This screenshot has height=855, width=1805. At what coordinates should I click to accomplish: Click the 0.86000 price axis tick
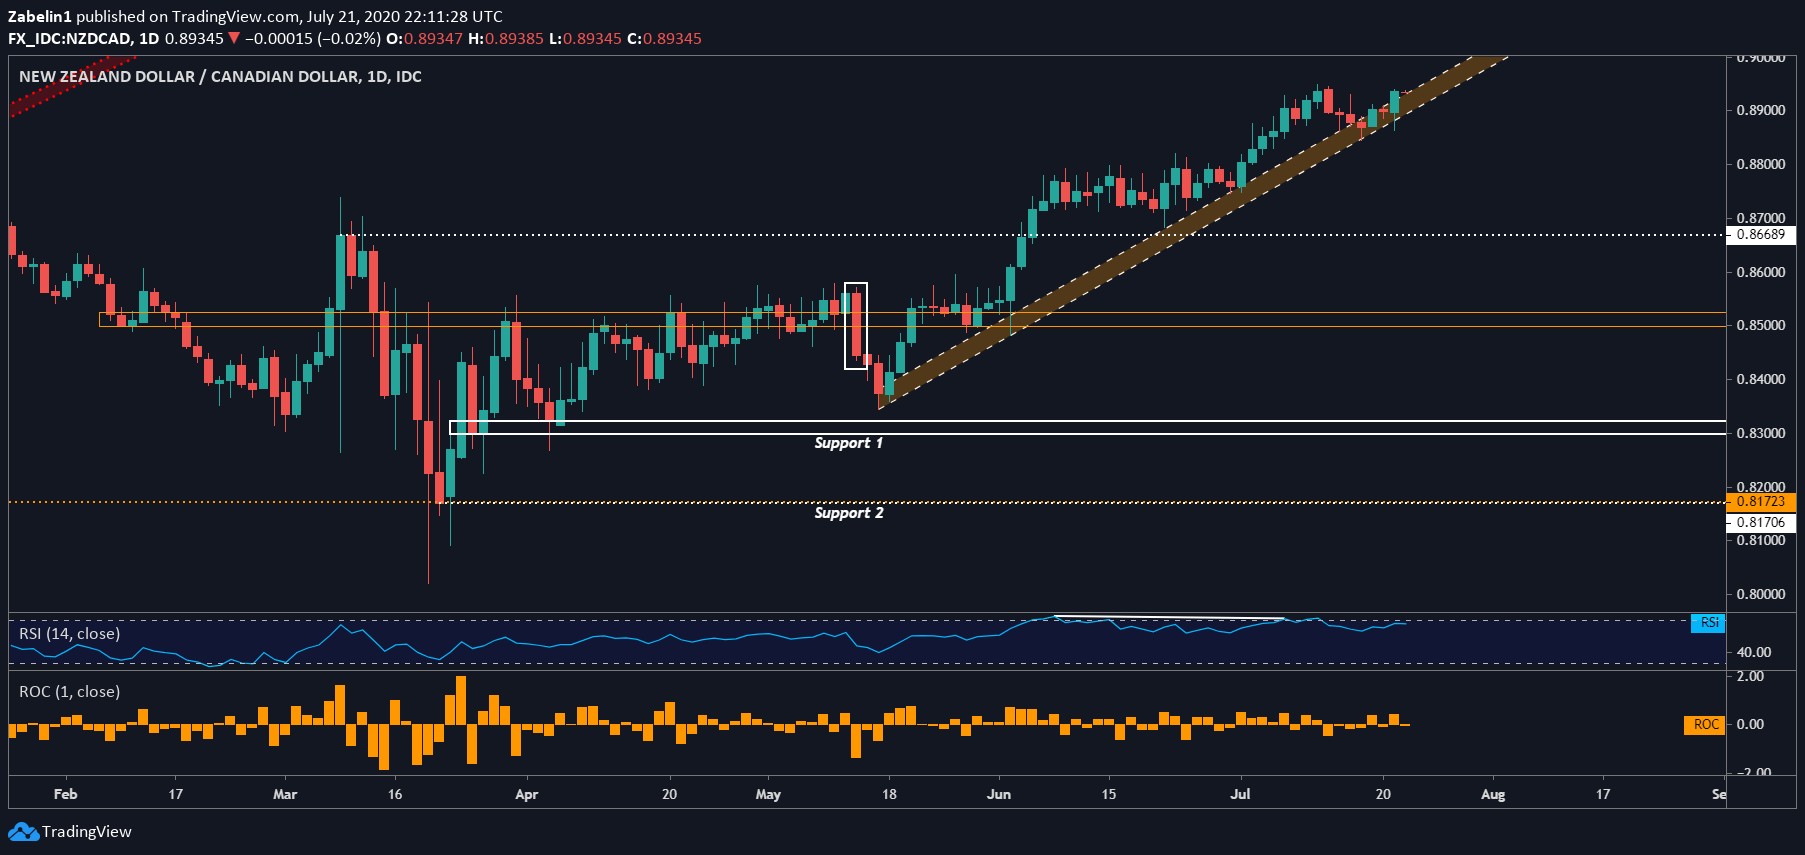[1760, 272]
